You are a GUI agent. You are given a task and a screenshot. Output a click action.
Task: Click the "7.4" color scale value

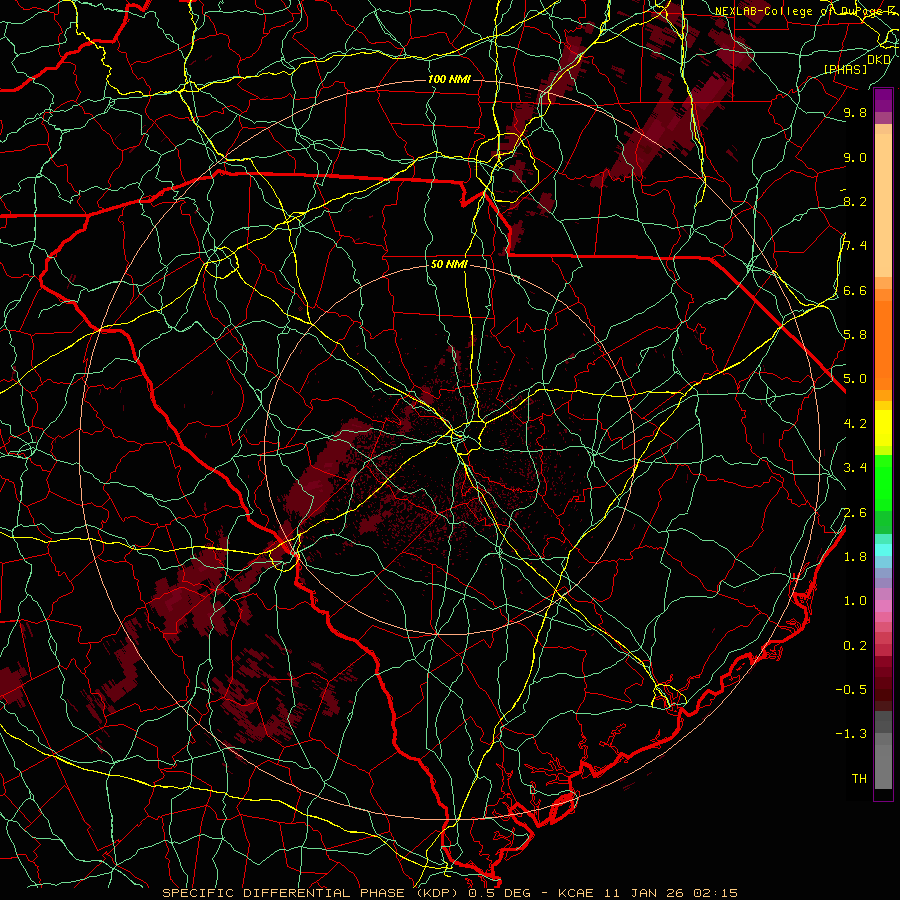click(x=855, y=246)
